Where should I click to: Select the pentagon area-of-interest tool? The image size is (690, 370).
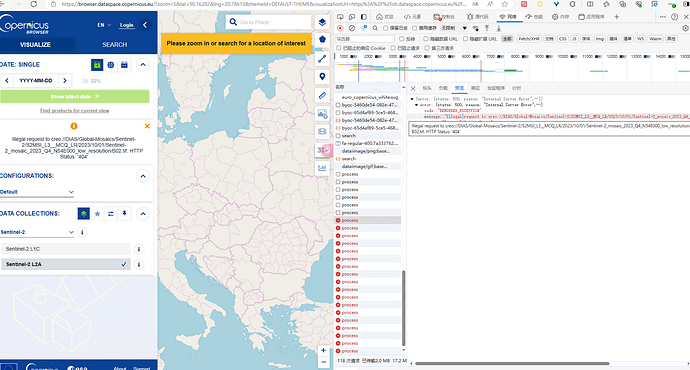[322, 39]
